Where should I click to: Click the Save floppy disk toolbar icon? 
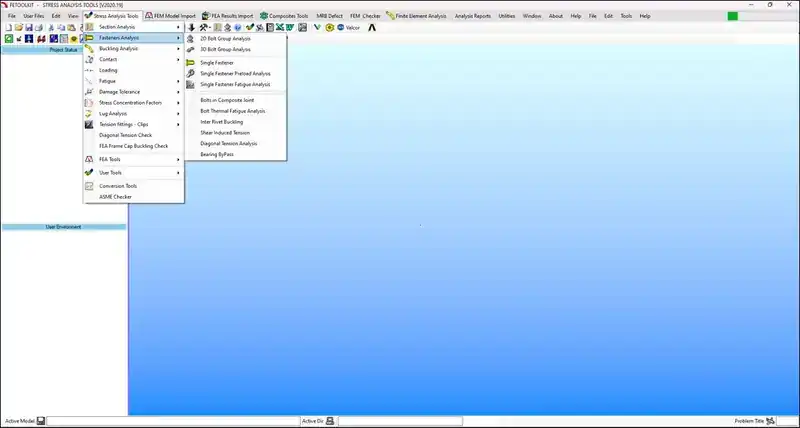pos(29,28)
